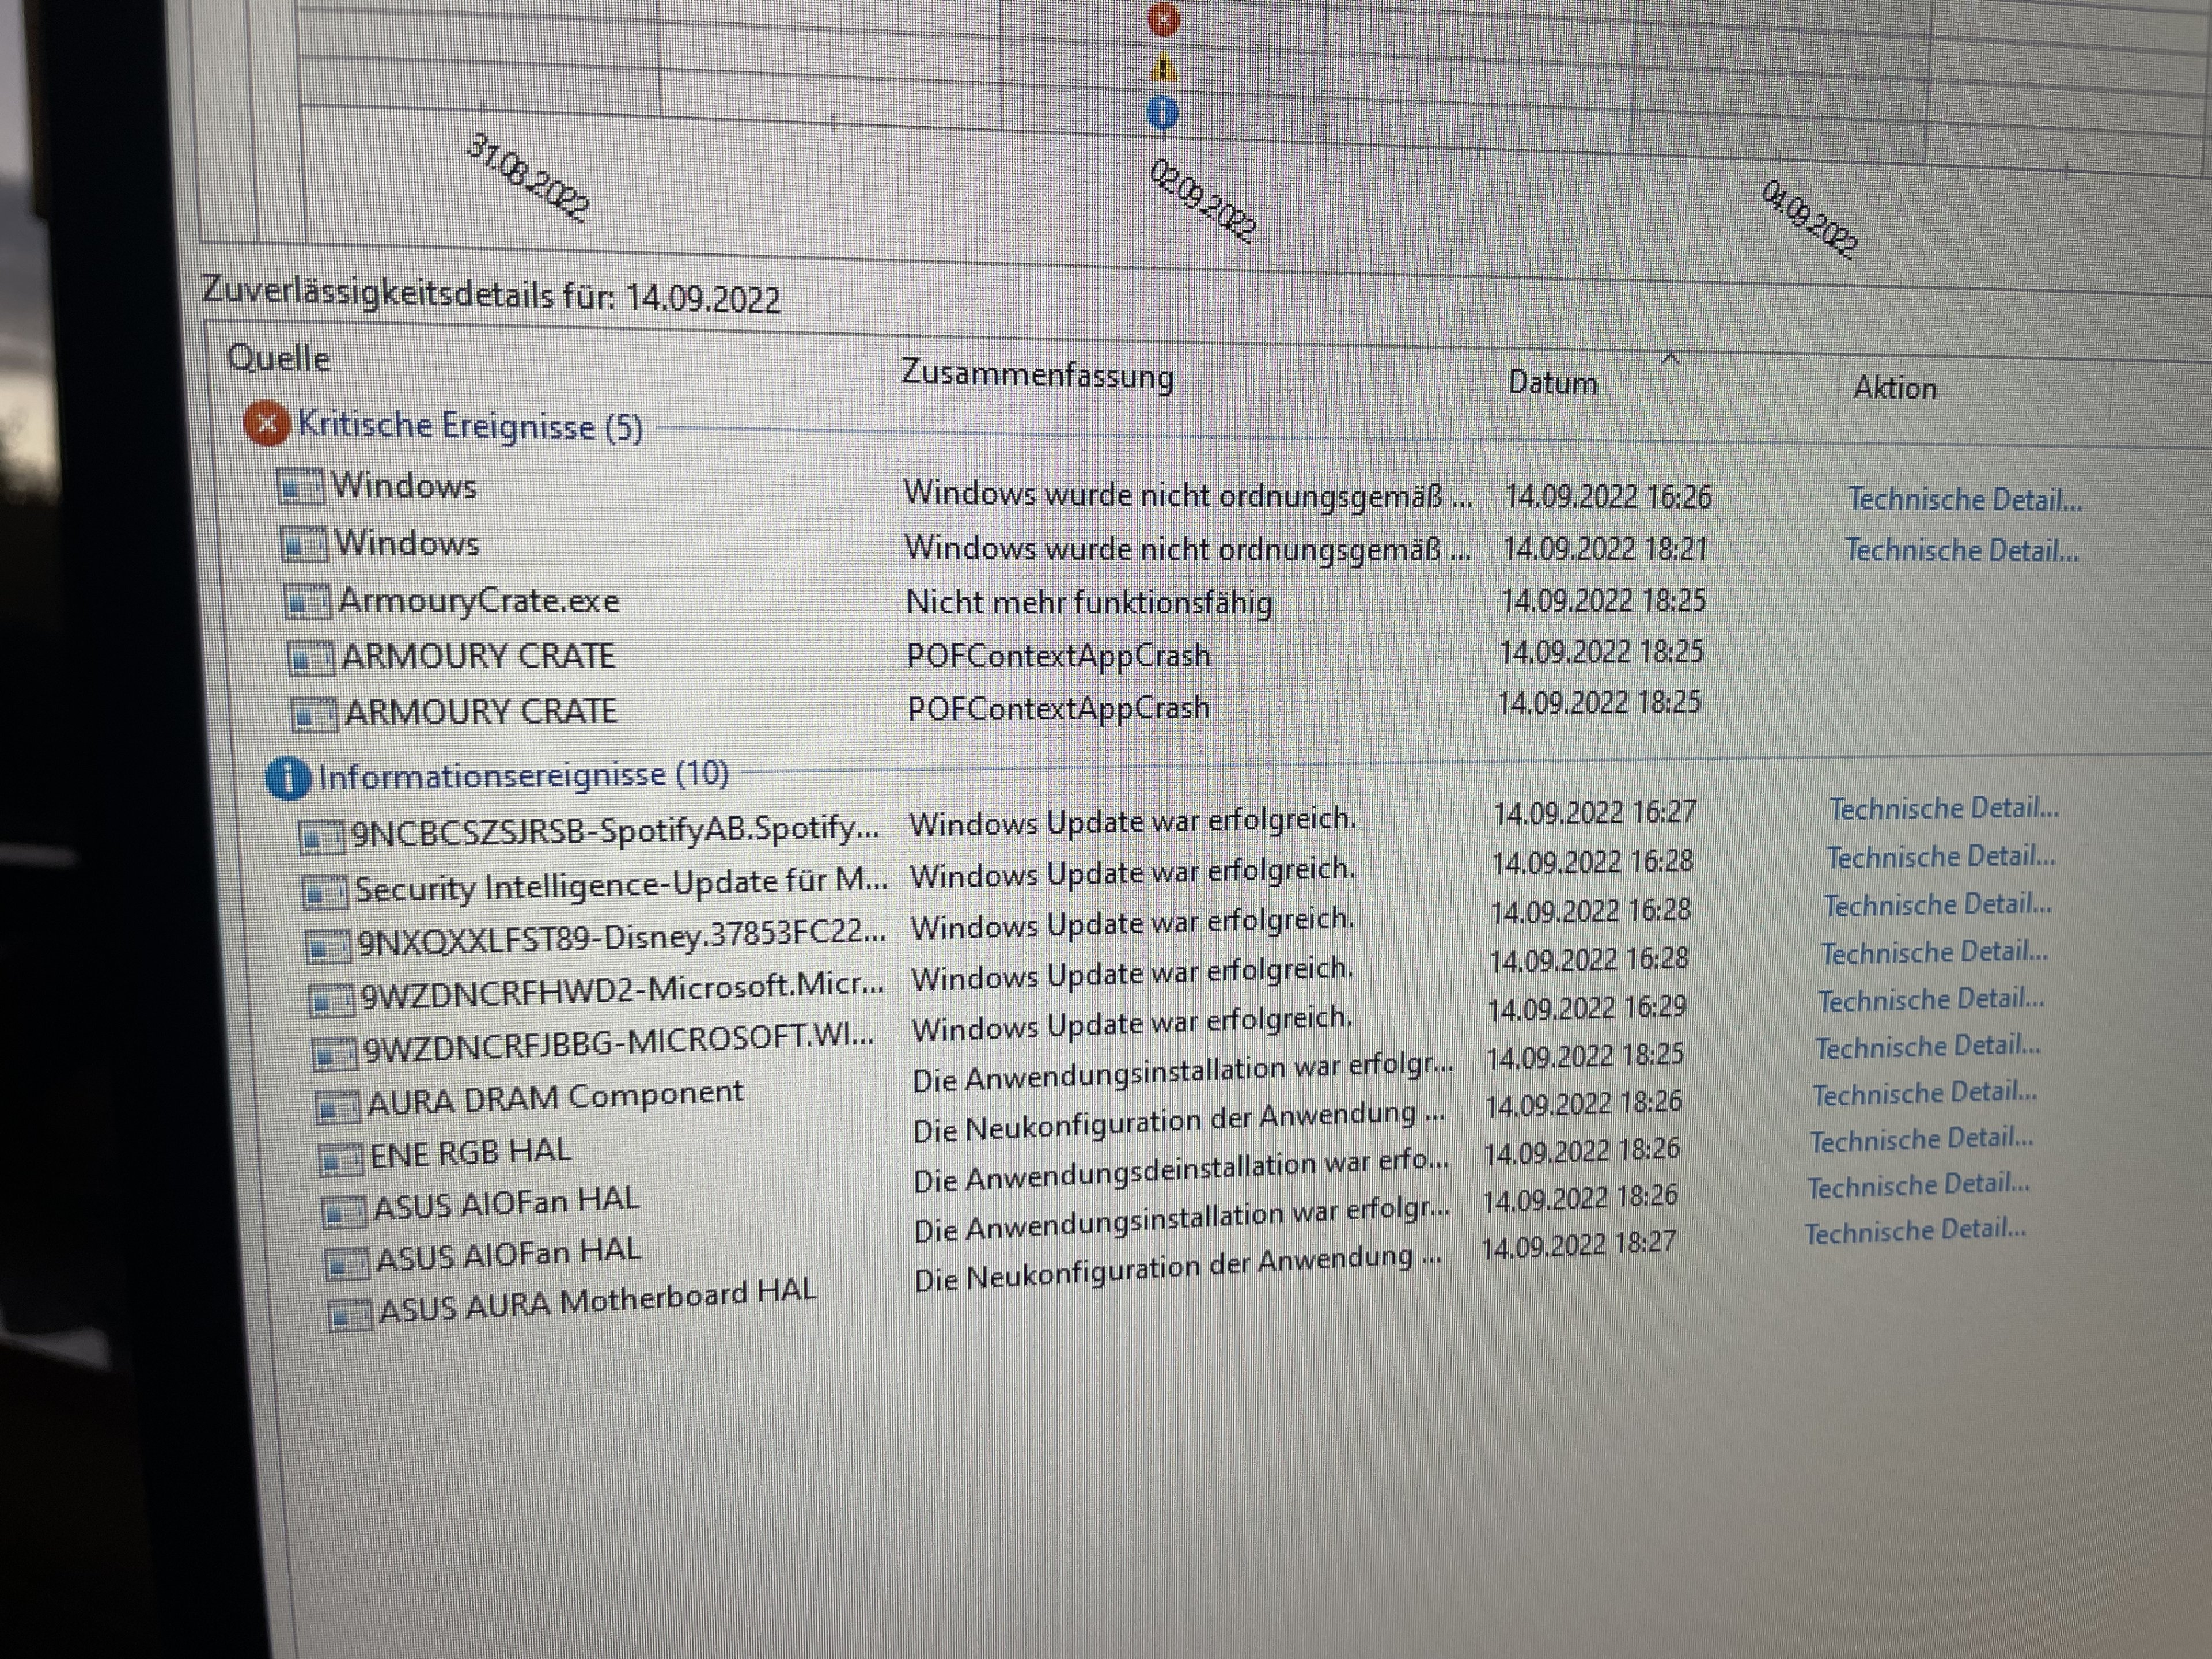
Task: Select the 9NXQXXLFST89-Disney update row
Action: [x=620, y=938]
